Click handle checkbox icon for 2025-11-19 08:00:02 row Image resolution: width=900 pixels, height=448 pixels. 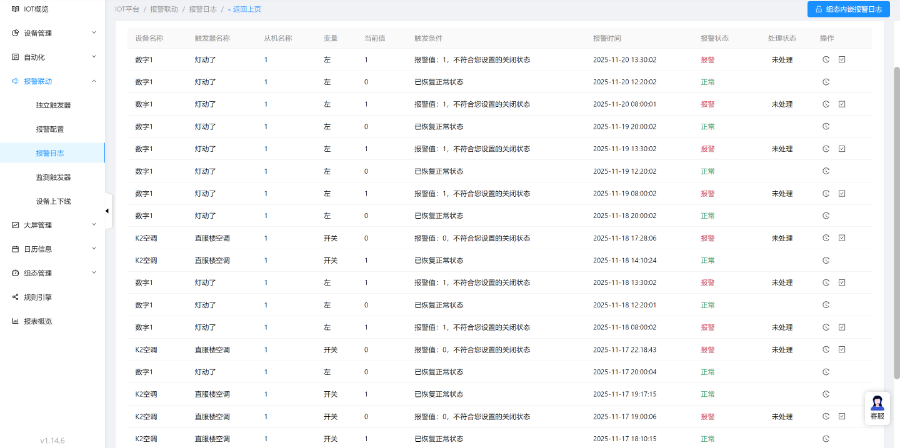[x=842, y=193]
